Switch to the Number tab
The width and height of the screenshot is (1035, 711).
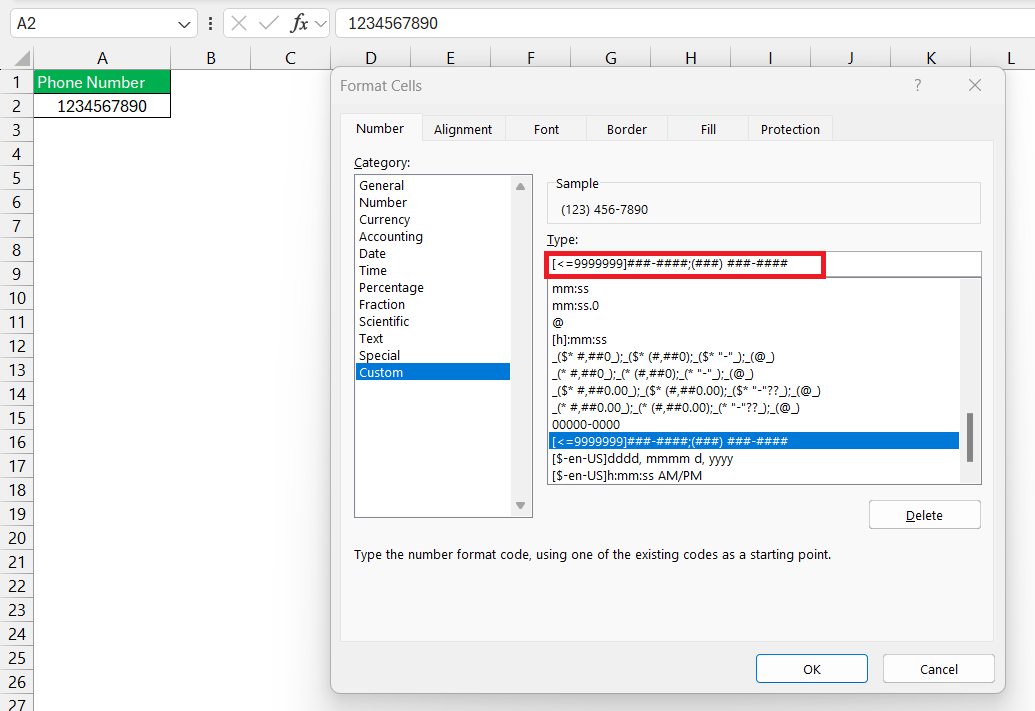pos(380,129)
